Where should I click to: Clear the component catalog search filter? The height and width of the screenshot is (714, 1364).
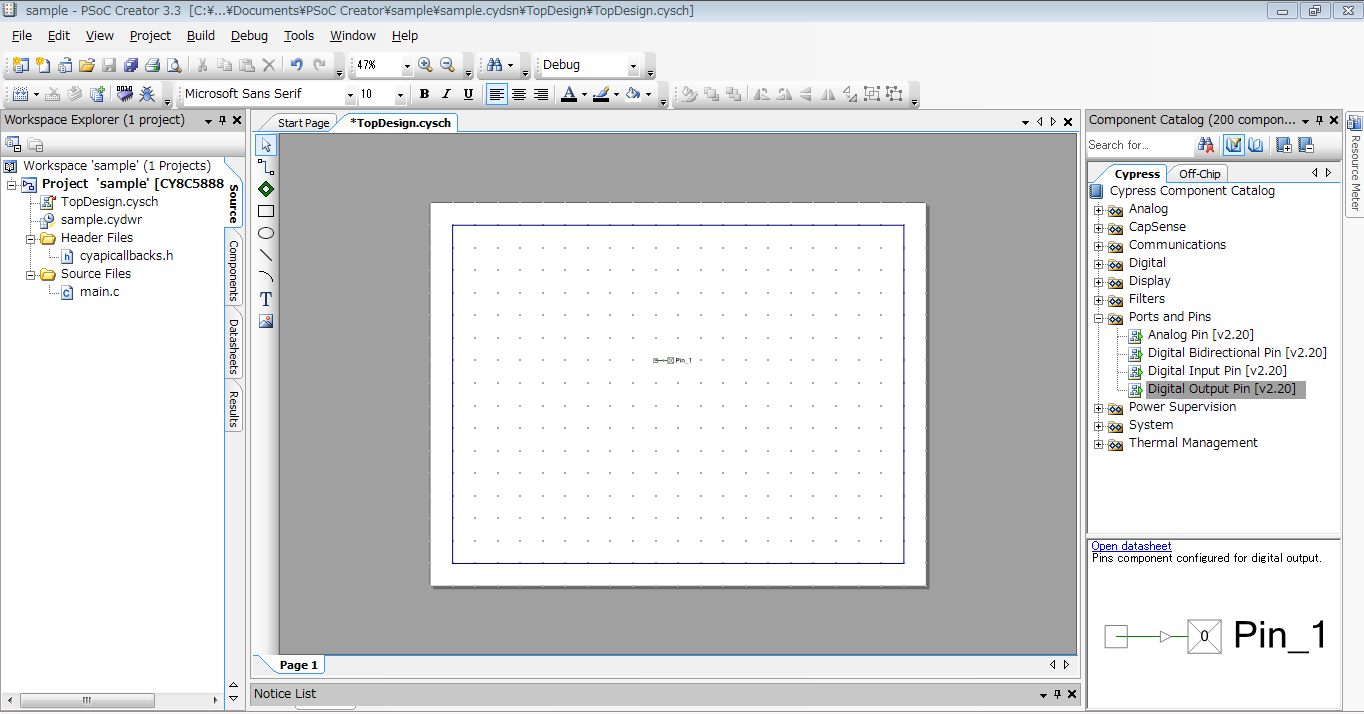pyautogui.click(x=1206, y=145)
